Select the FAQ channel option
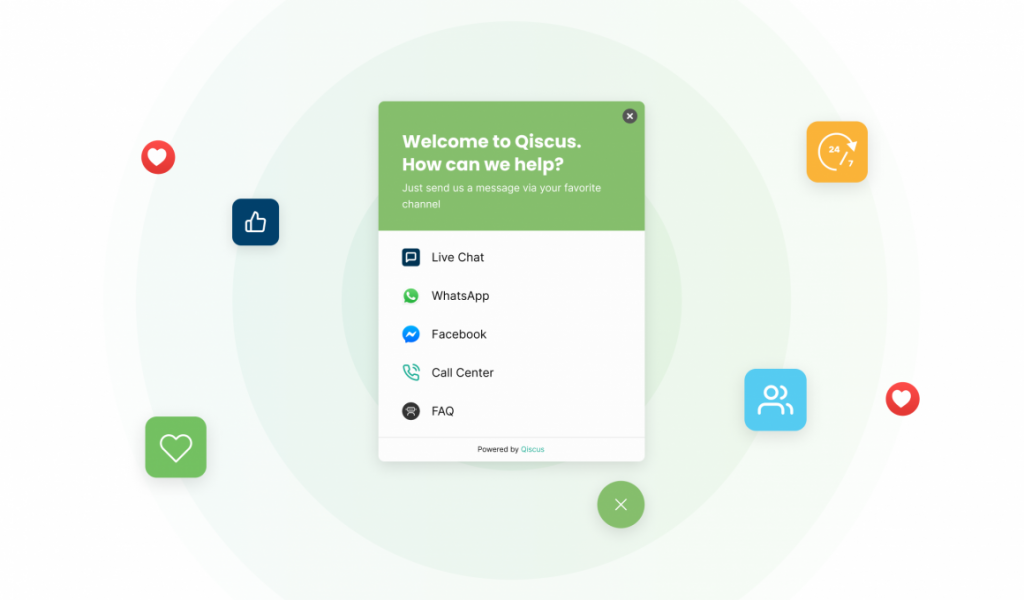Viewport: 1024px width, 600px height. (442, 410)
